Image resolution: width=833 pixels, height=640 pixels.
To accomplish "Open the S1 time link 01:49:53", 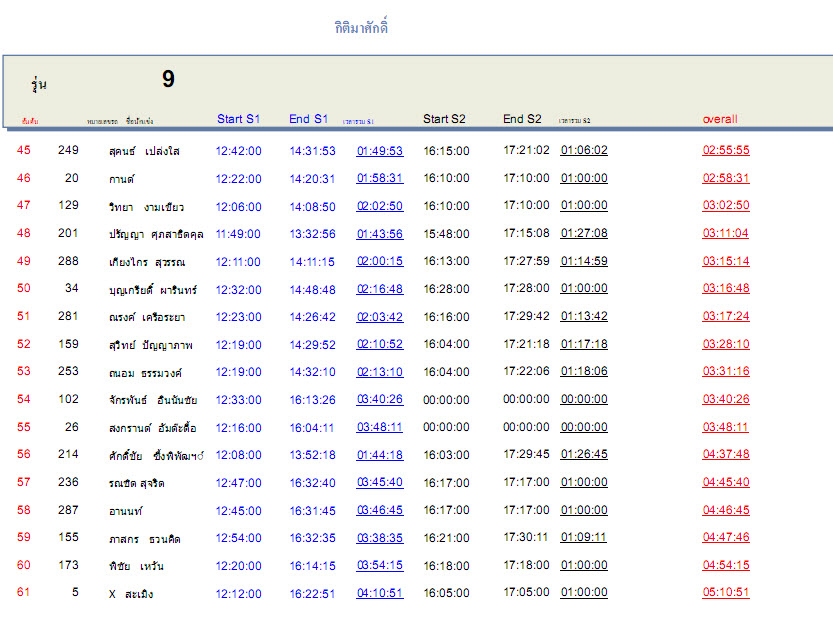I will tap(380, 151).
